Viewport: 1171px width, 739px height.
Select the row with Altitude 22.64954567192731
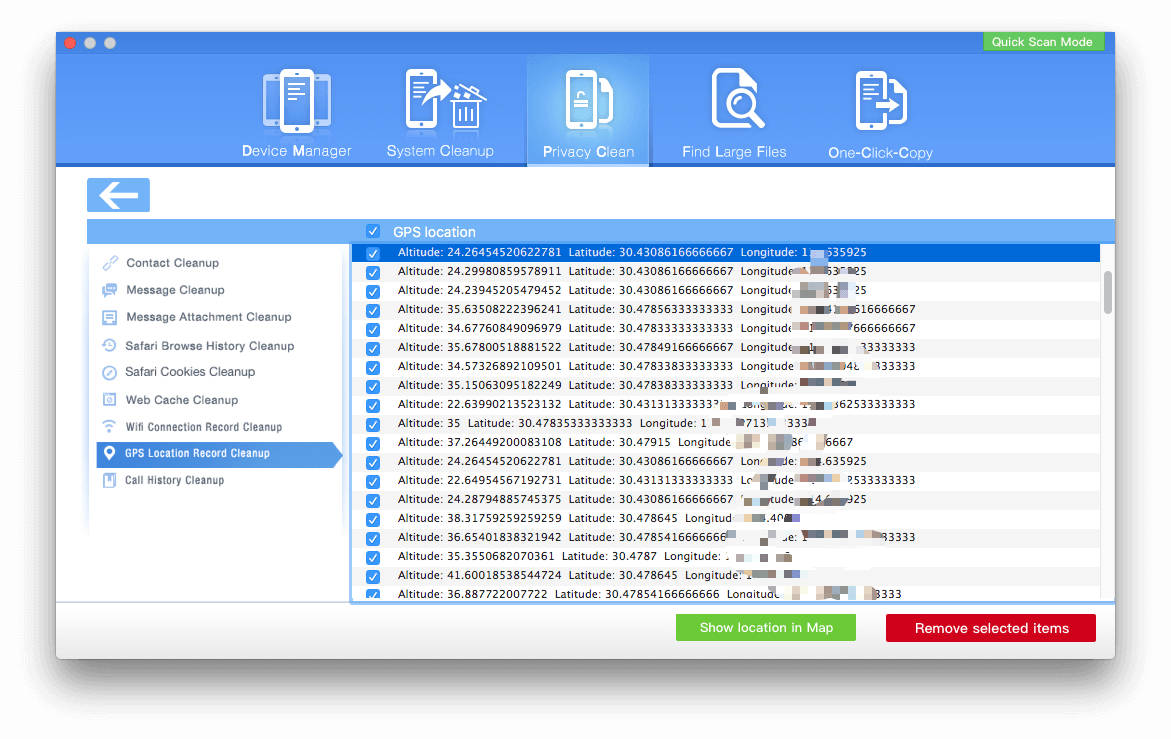(x=726, y=480)
